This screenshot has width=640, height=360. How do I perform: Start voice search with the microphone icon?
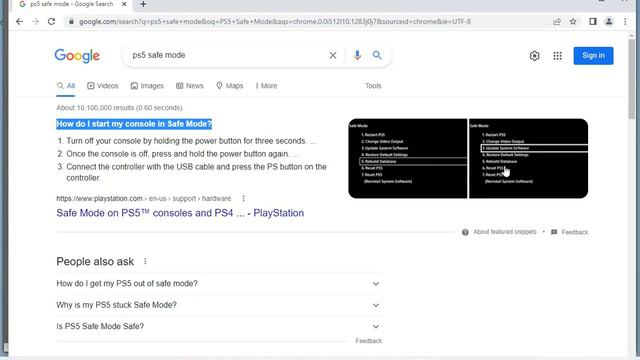pyautogui.click(x=357, y=55)
